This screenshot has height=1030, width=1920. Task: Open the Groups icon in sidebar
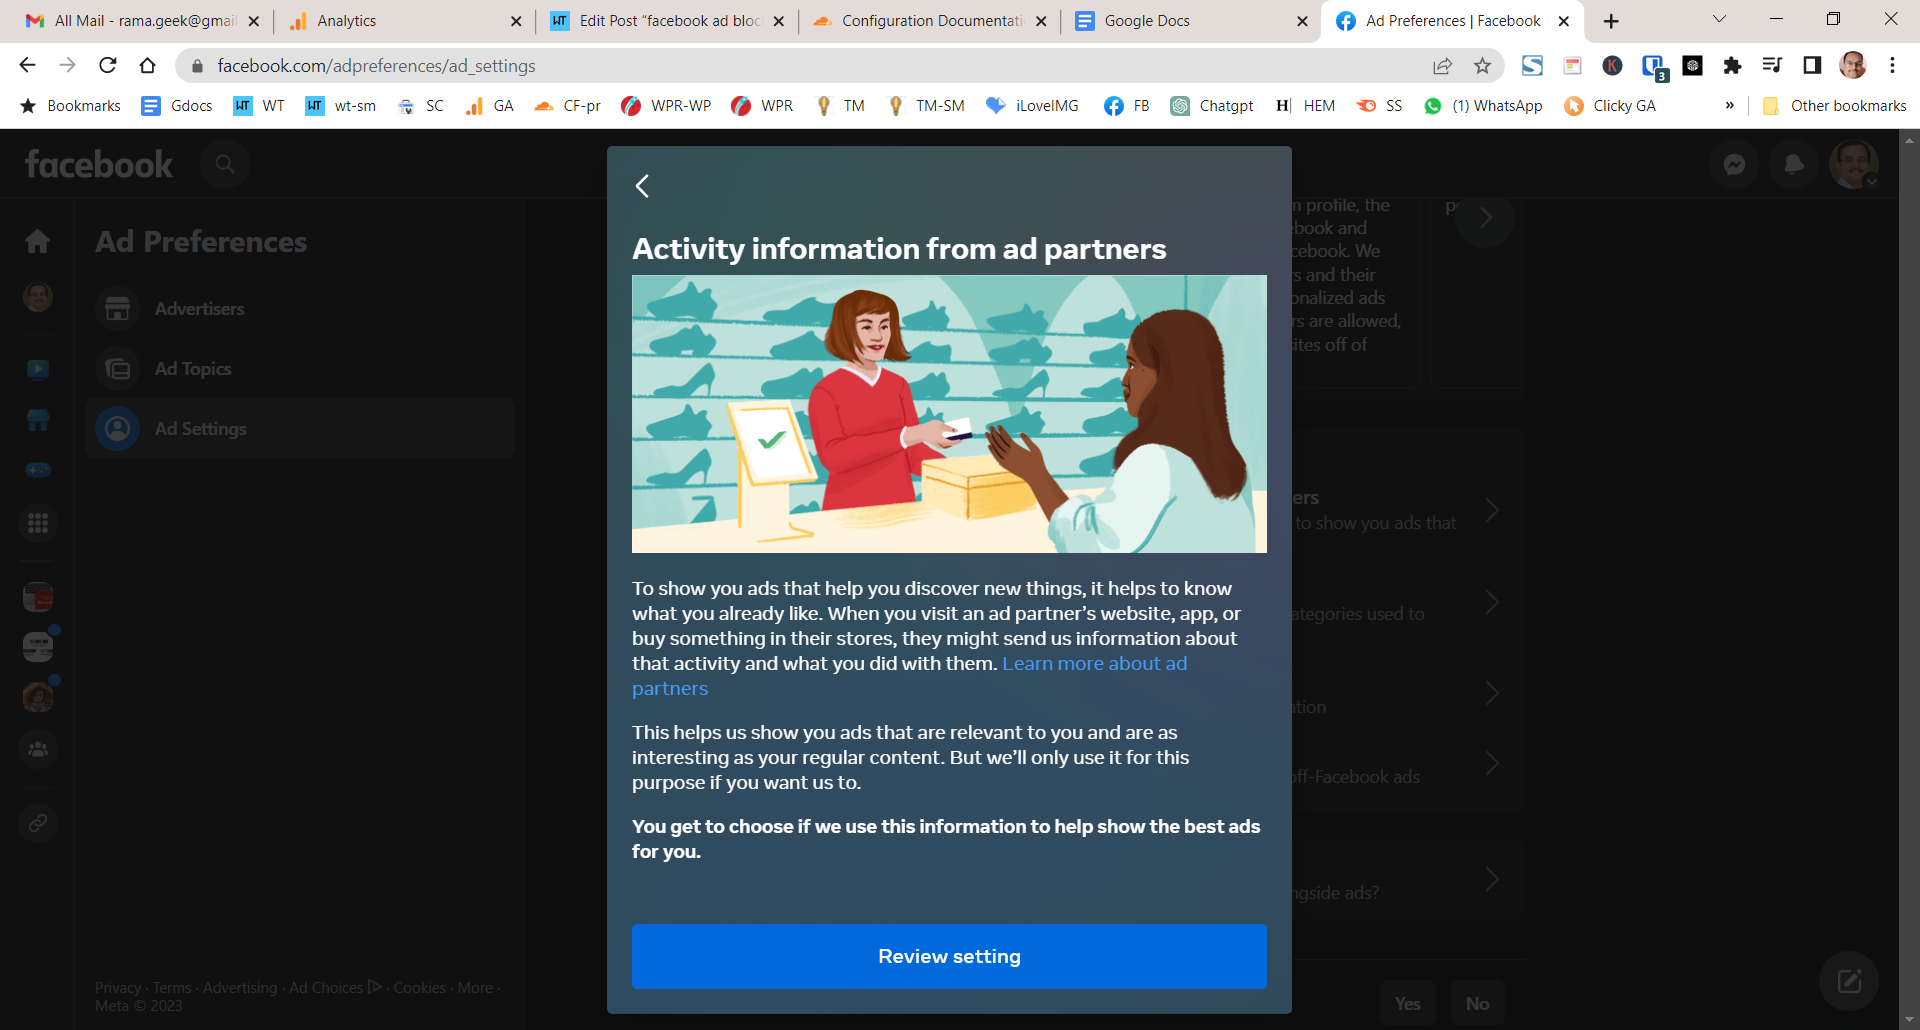point(38,749)
